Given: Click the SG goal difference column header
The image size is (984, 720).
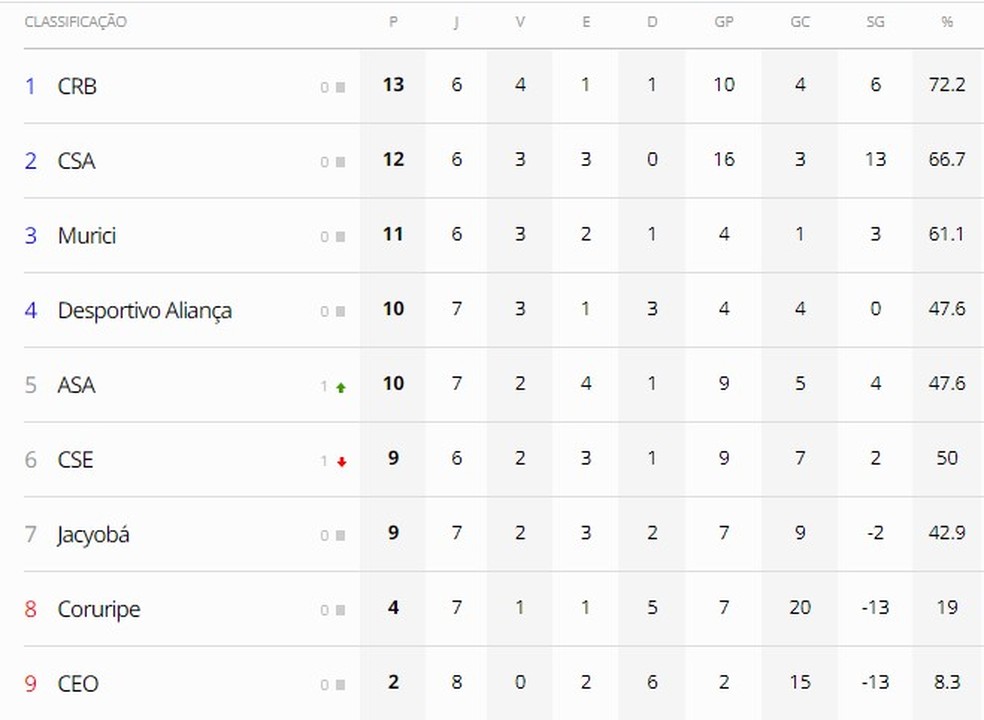Looking at the screenshot, I should pyautogui.click(x=875, y=22).
